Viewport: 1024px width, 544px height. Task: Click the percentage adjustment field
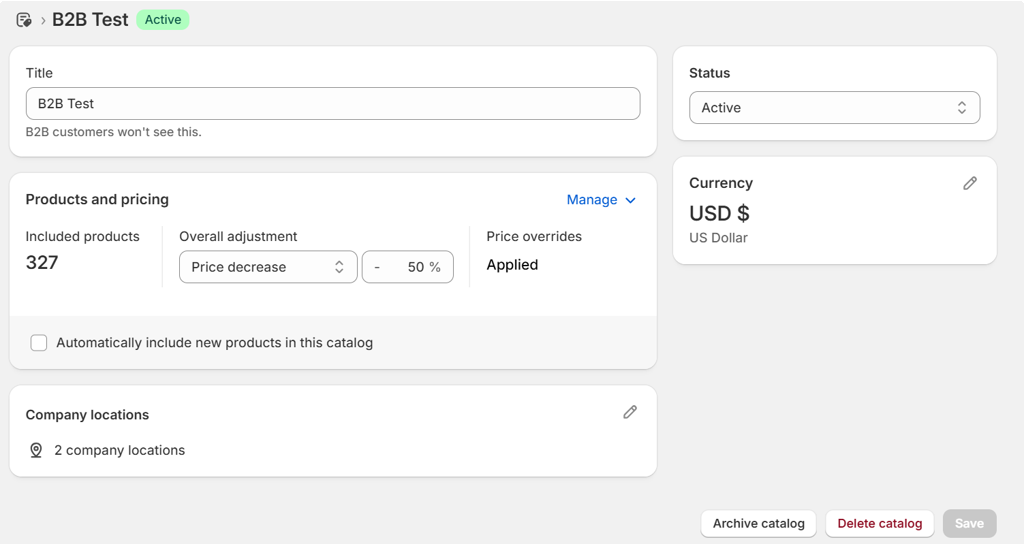click(408, 267)
